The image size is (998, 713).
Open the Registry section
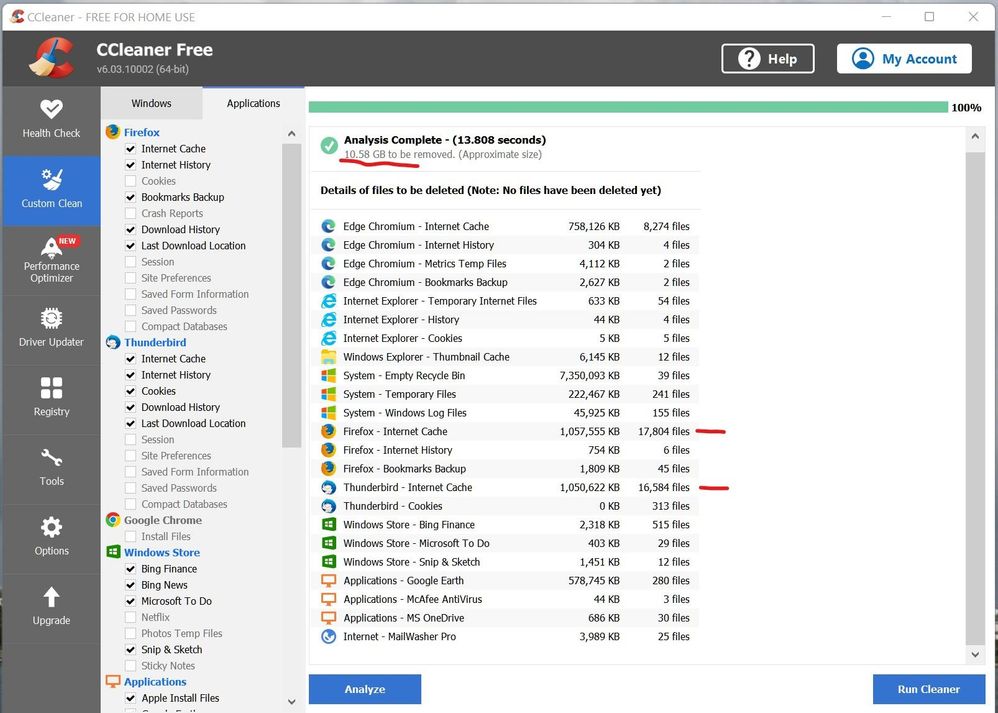click(51, 399)
